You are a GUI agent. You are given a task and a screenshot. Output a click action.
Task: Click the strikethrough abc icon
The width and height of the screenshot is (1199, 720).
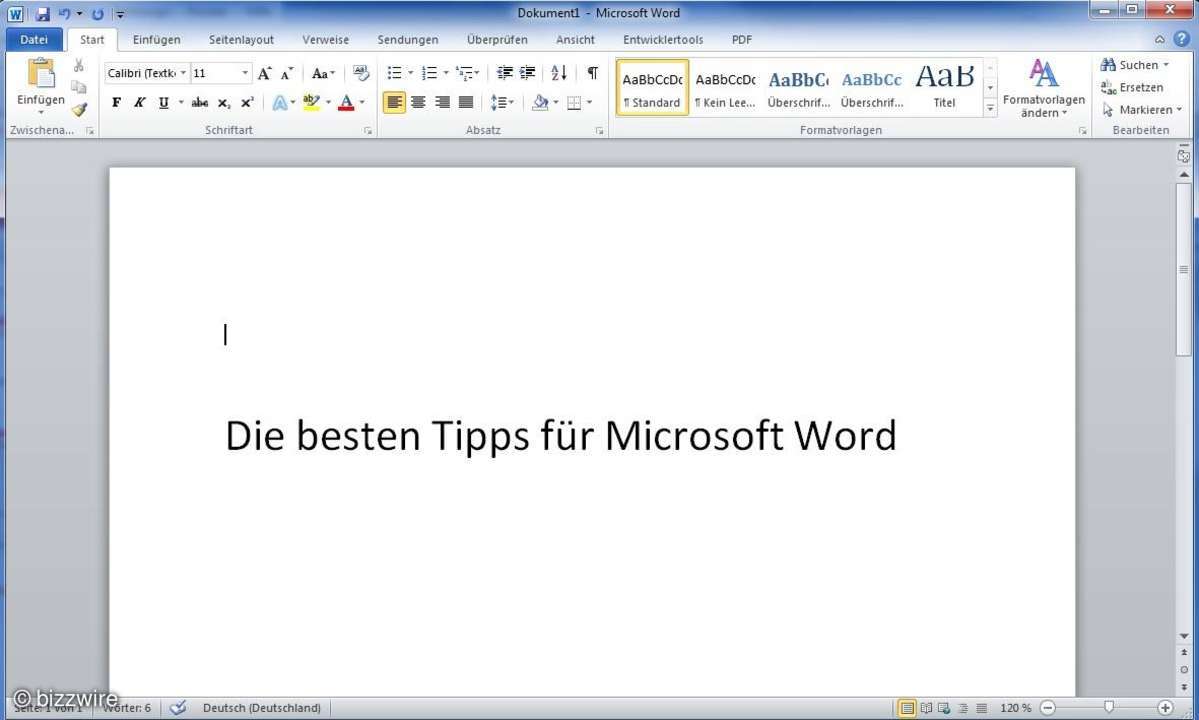[x=200, y=102]
